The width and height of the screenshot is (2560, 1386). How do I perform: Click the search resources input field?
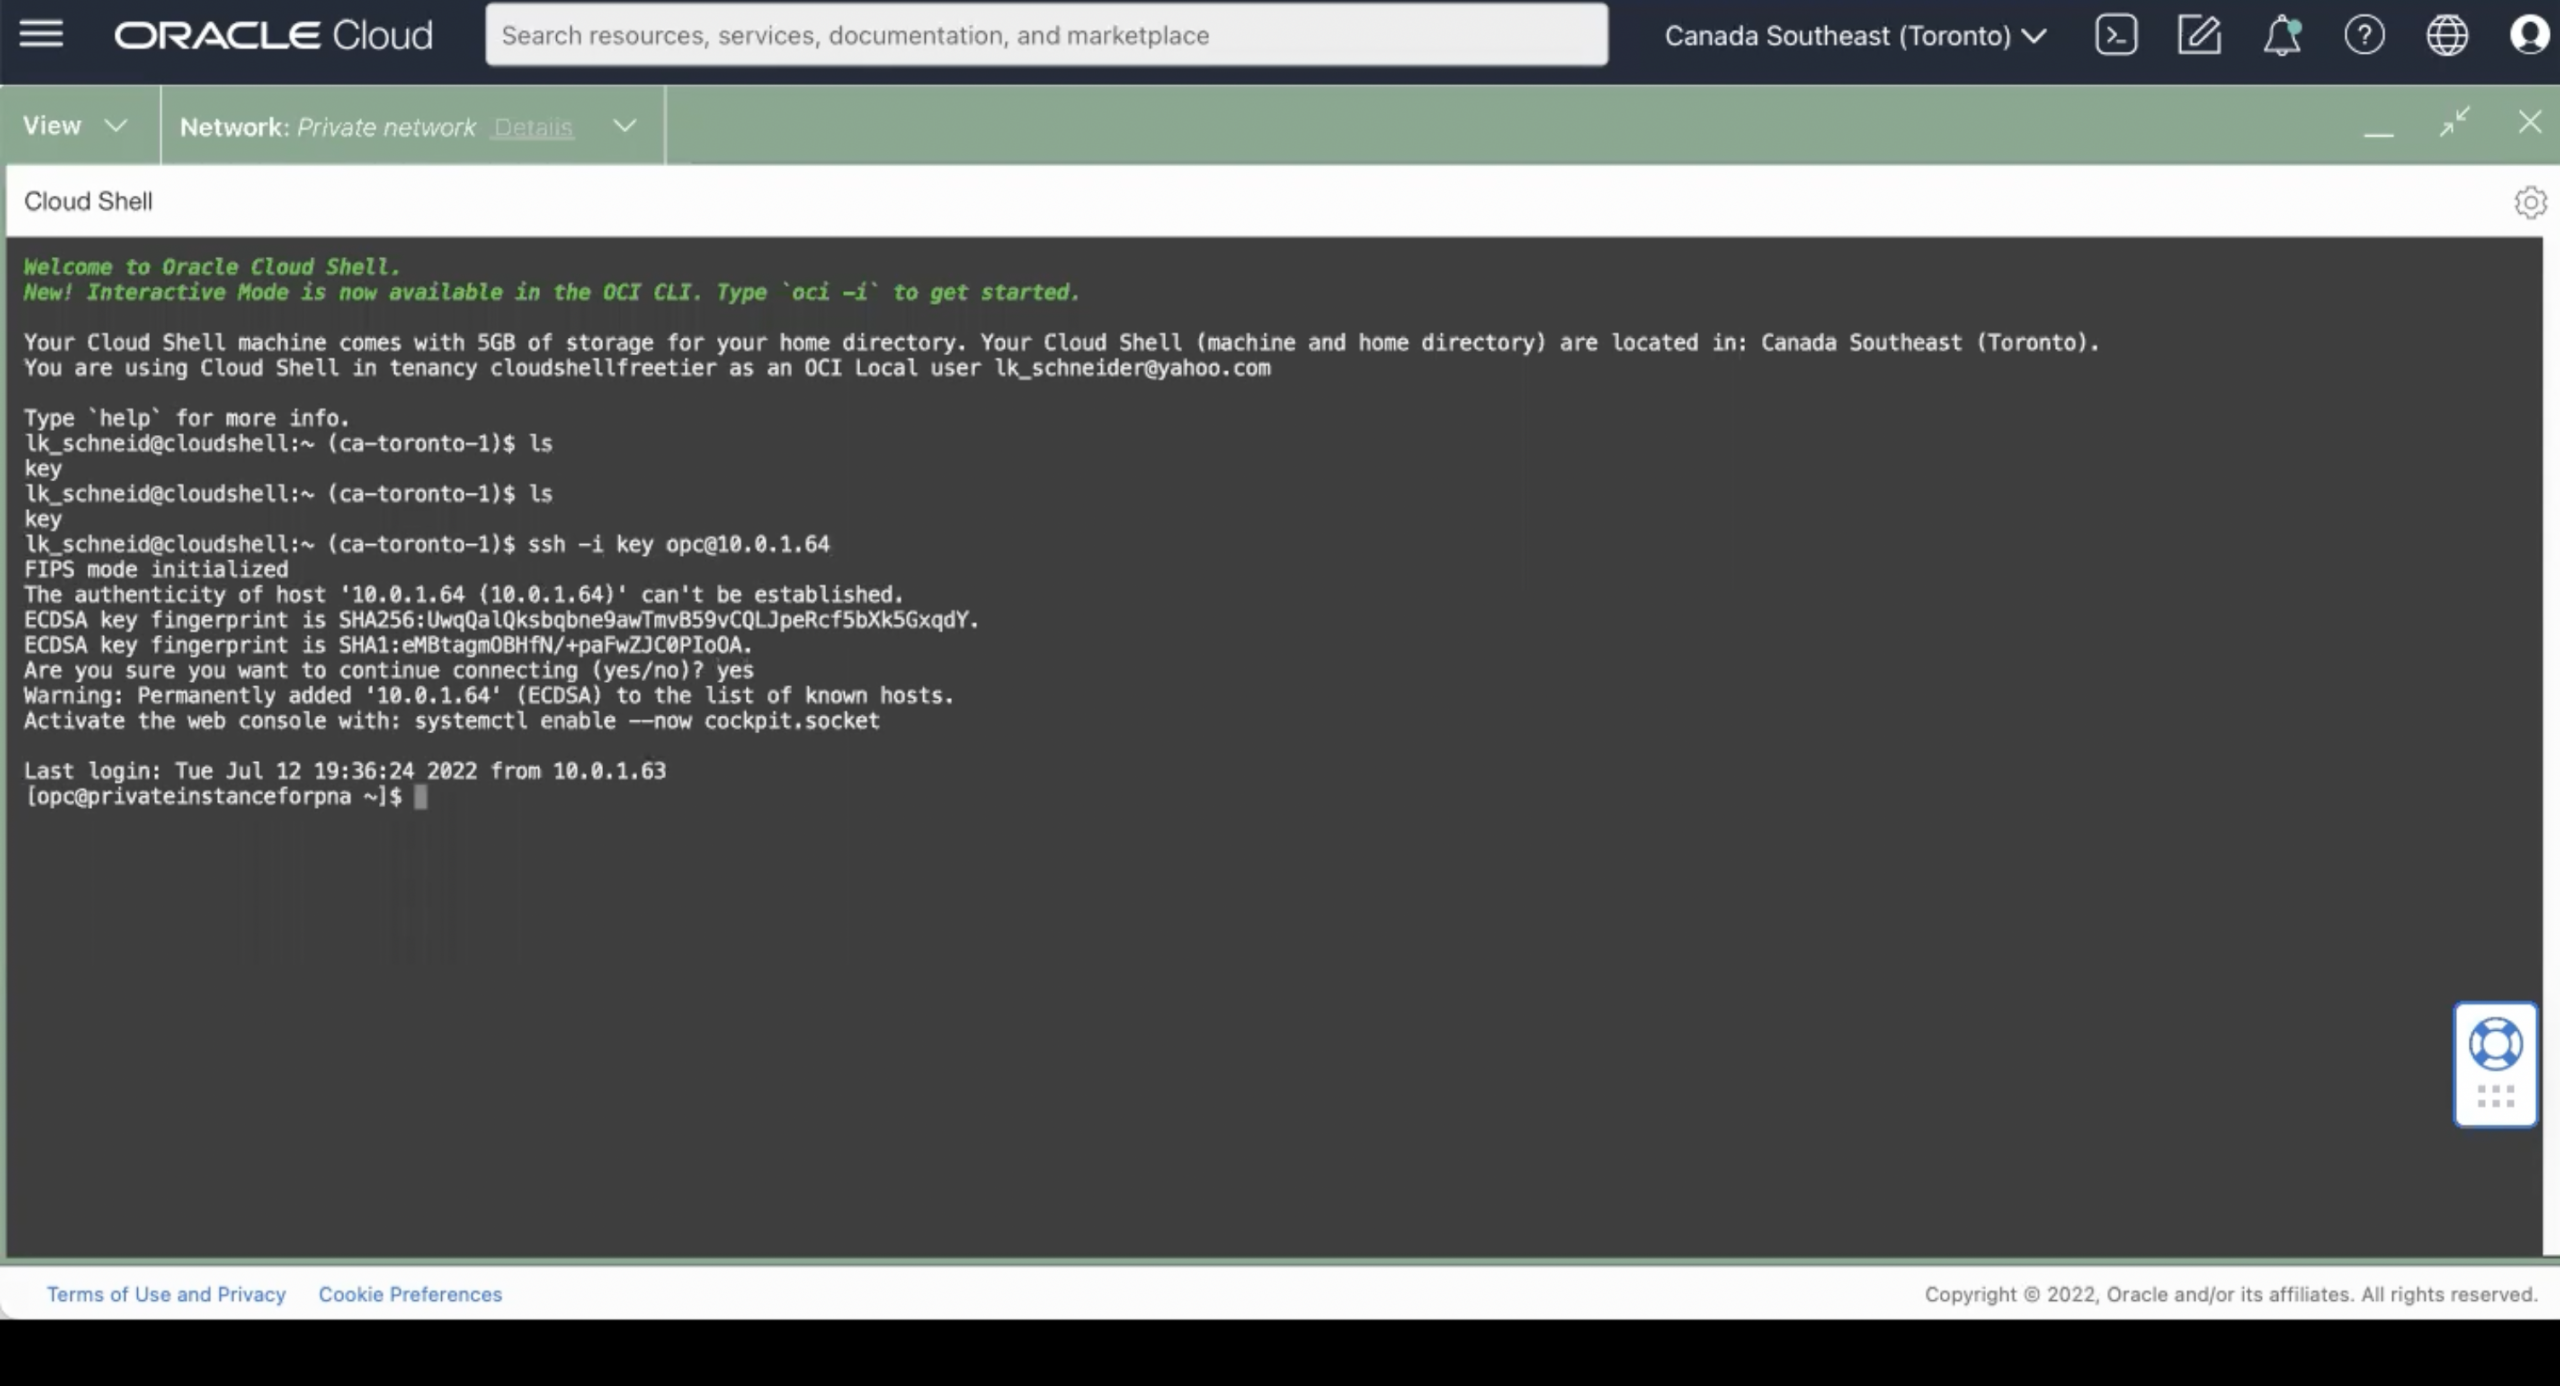tap(1046, 34)
